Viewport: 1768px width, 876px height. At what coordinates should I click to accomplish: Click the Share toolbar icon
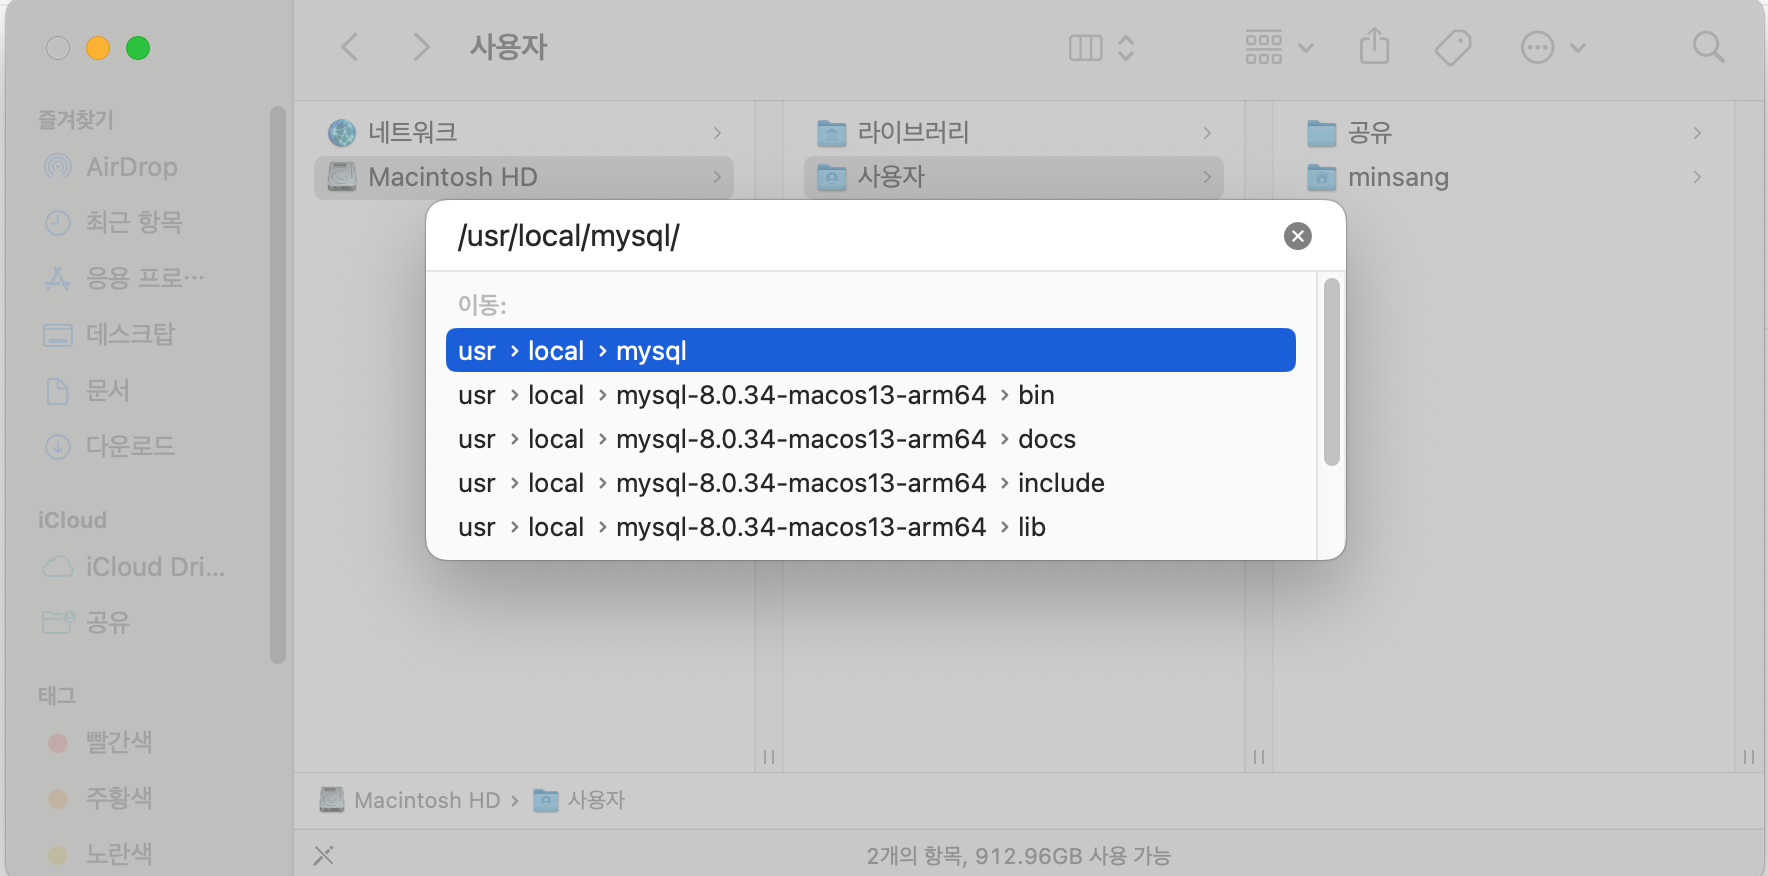click(x=1374, y=46)
